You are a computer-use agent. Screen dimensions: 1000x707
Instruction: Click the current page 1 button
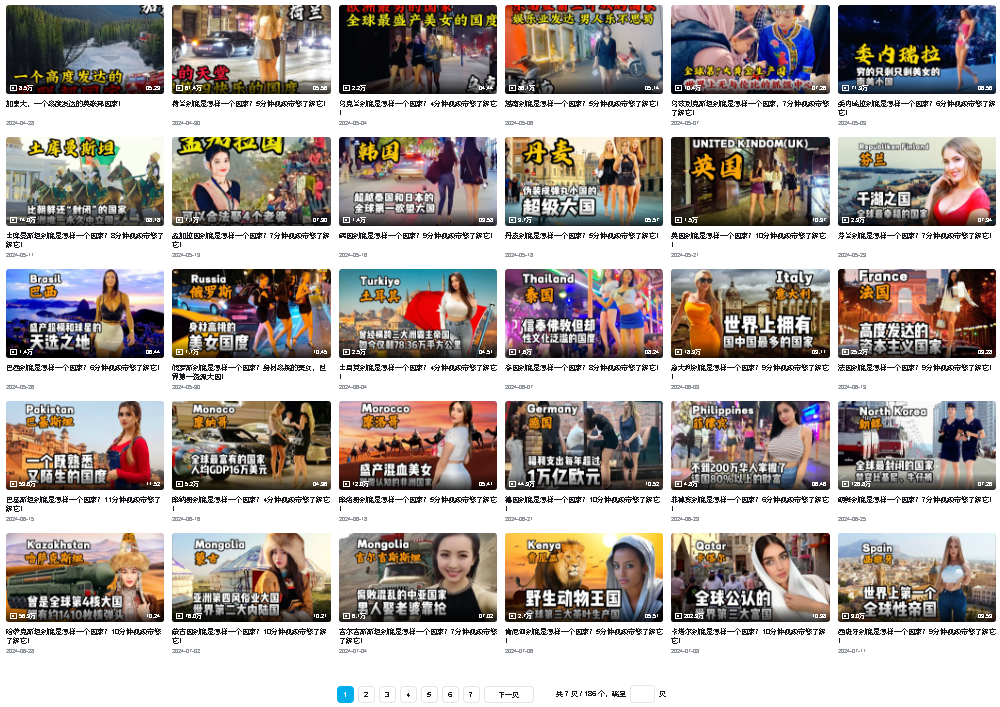pyautogui.click(x=345, y=694)
